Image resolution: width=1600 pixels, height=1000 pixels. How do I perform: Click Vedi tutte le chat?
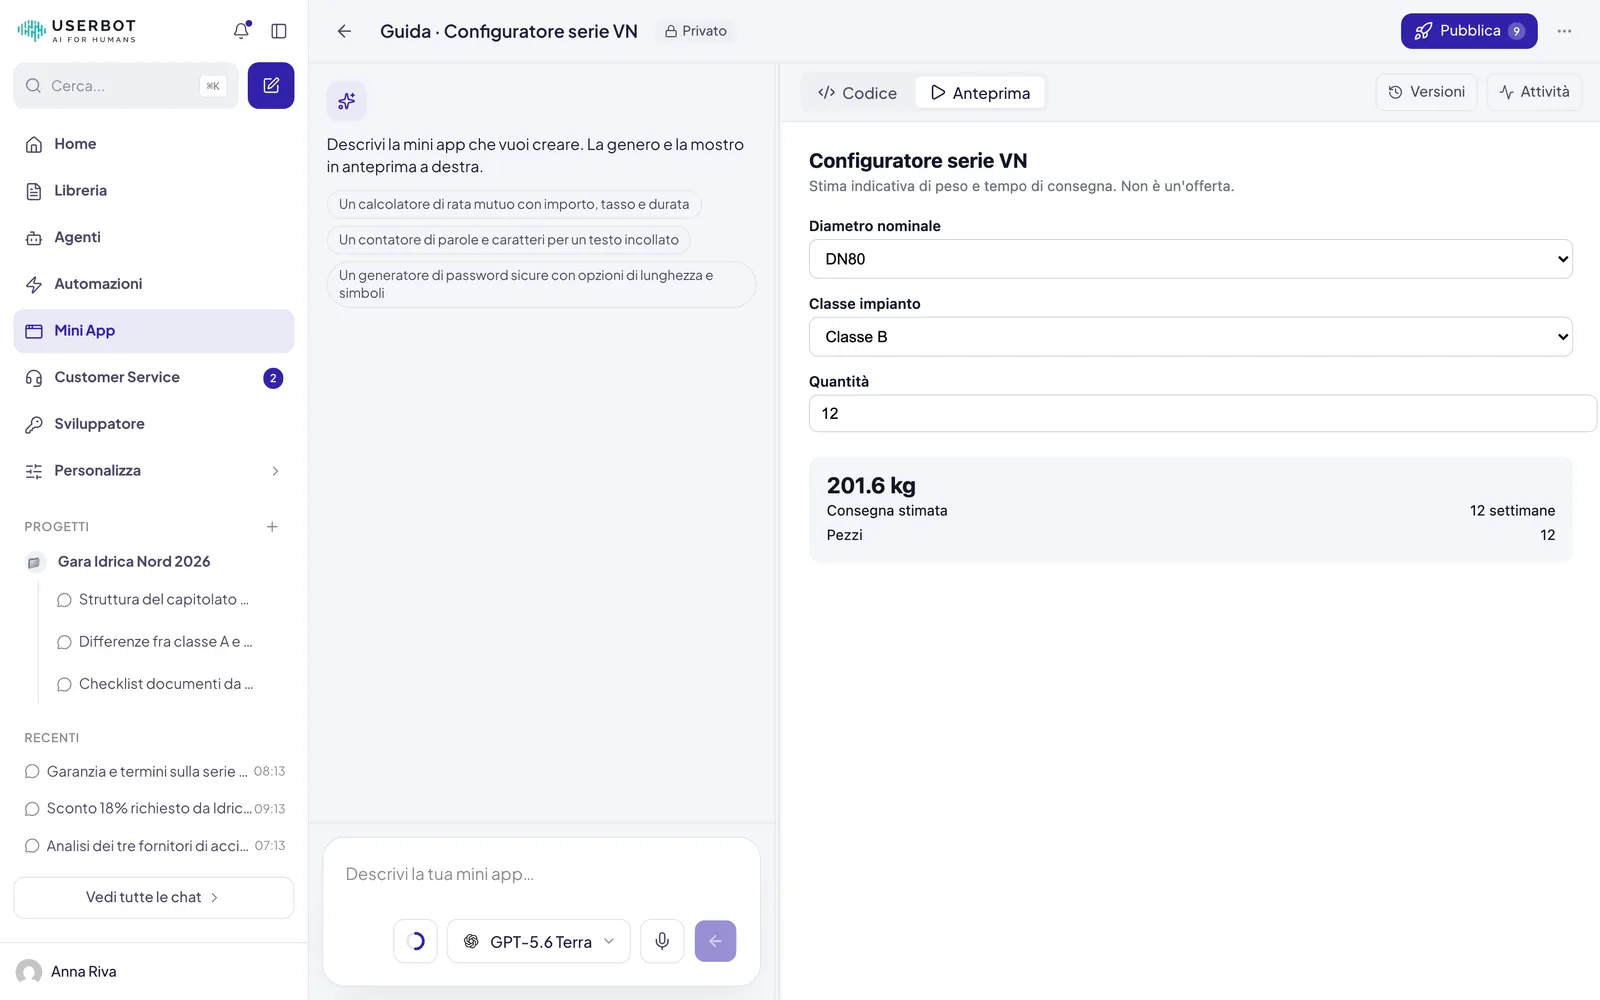coord(154,897)
